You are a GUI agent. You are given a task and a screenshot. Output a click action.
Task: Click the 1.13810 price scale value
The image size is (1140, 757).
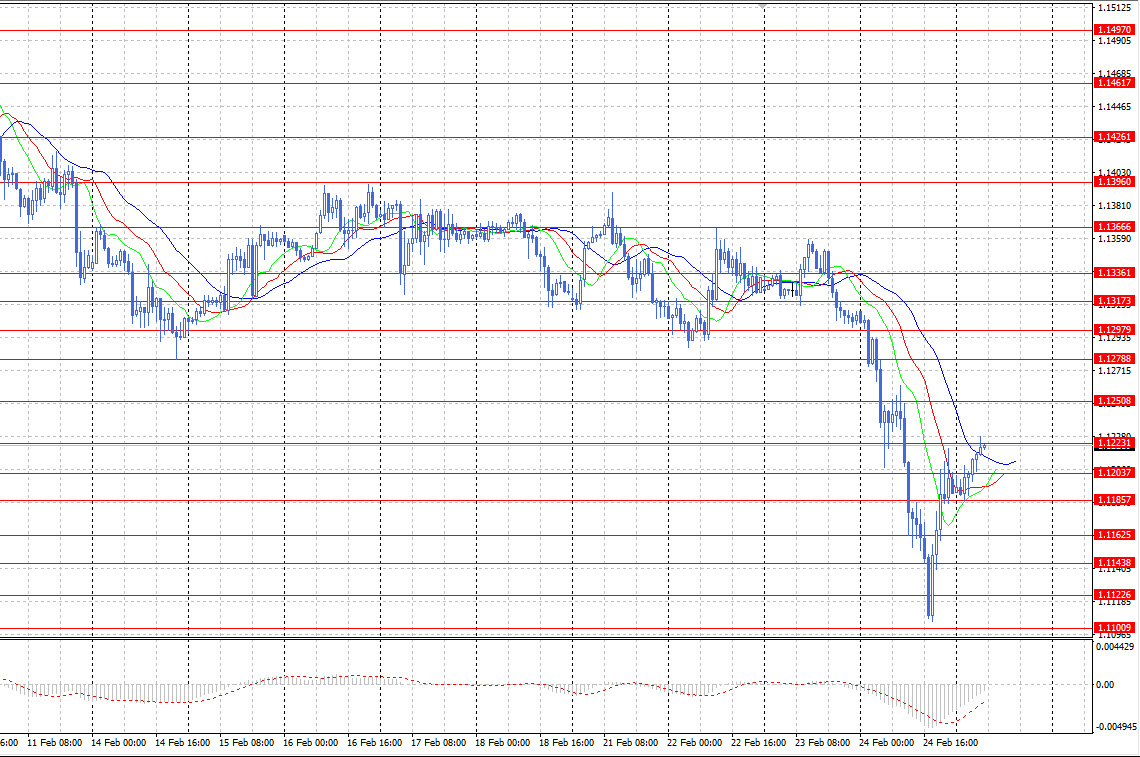1115,206
